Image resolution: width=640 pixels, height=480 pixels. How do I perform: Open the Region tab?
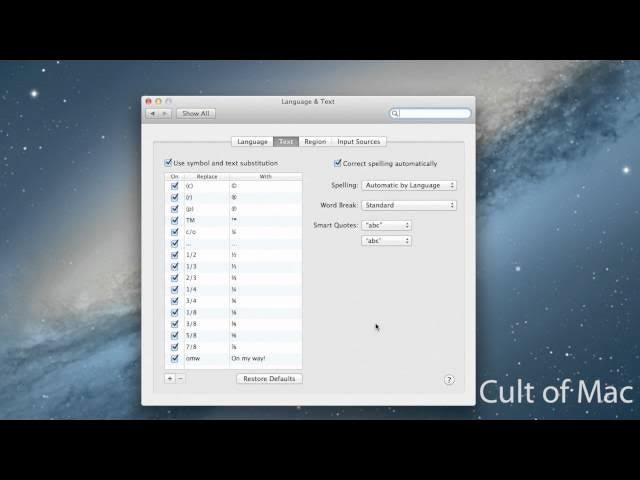click(315, 142)
